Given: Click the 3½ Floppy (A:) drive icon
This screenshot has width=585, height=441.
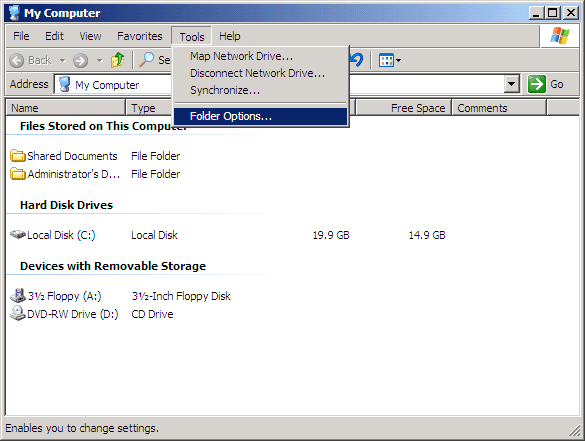Looking at the screenshot, I should [x=18, y=295].
